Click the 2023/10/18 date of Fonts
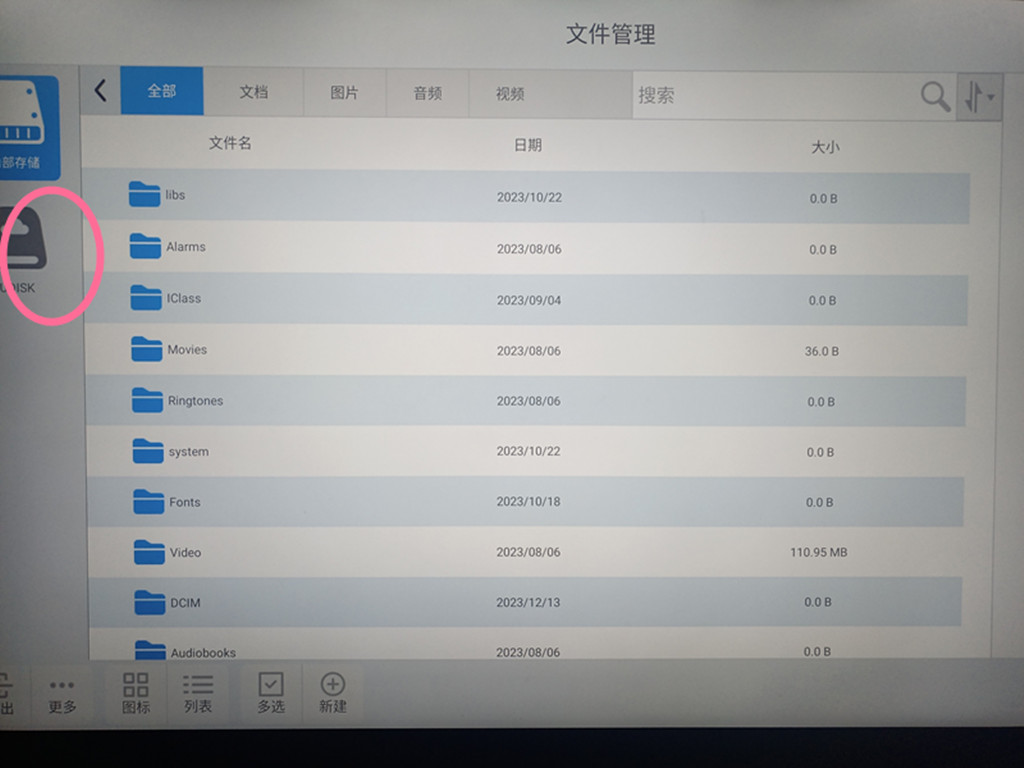Screen dimensions: 1024x768 528,502
